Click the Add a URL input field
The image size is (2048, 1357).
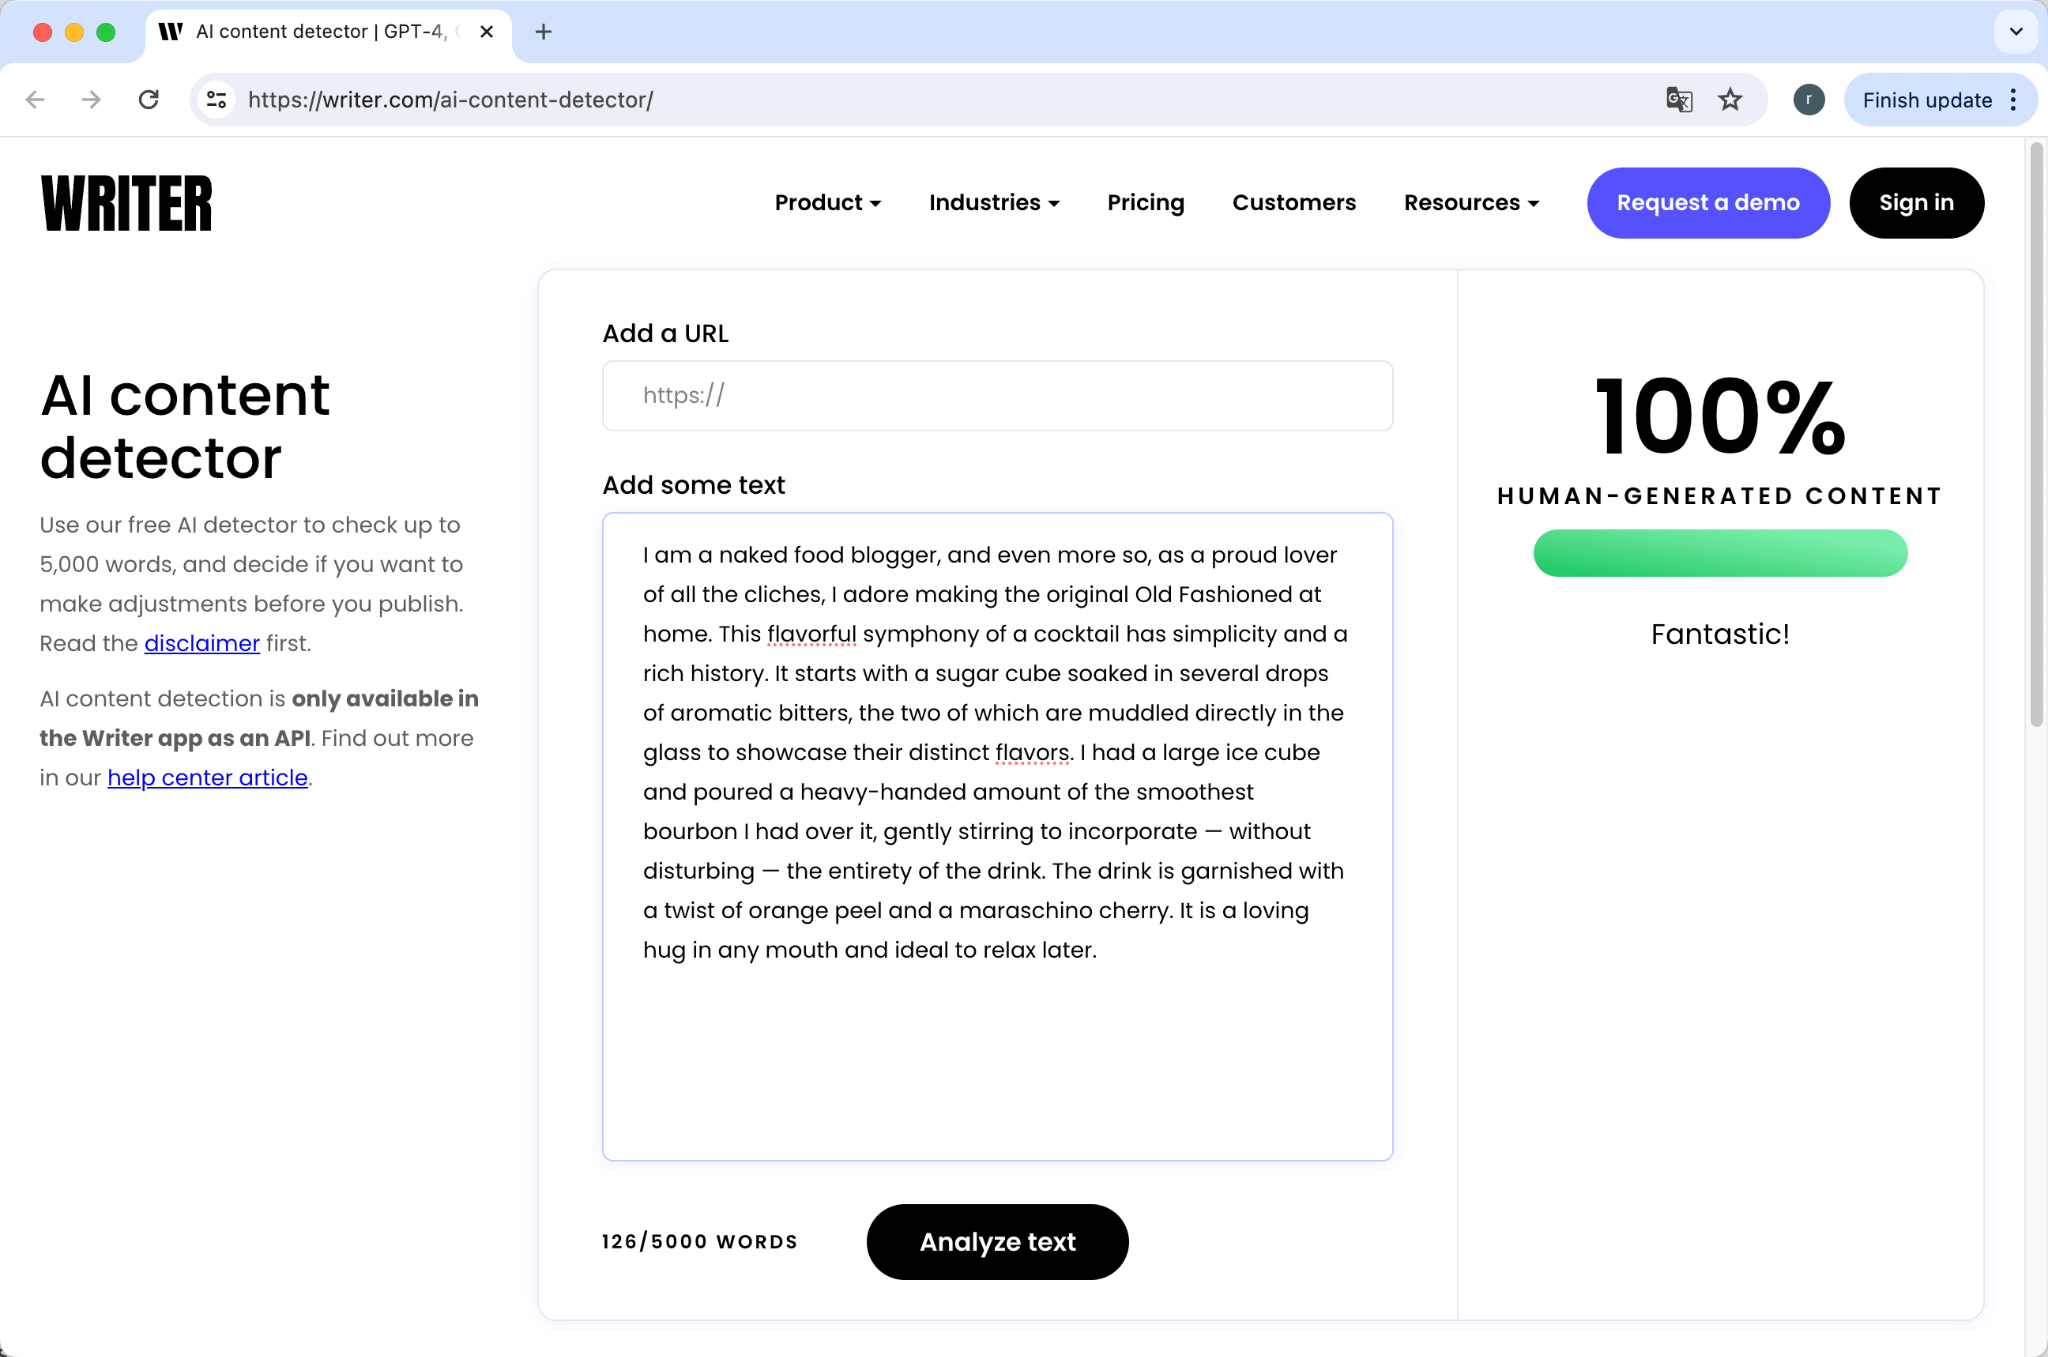pos(997,396)
